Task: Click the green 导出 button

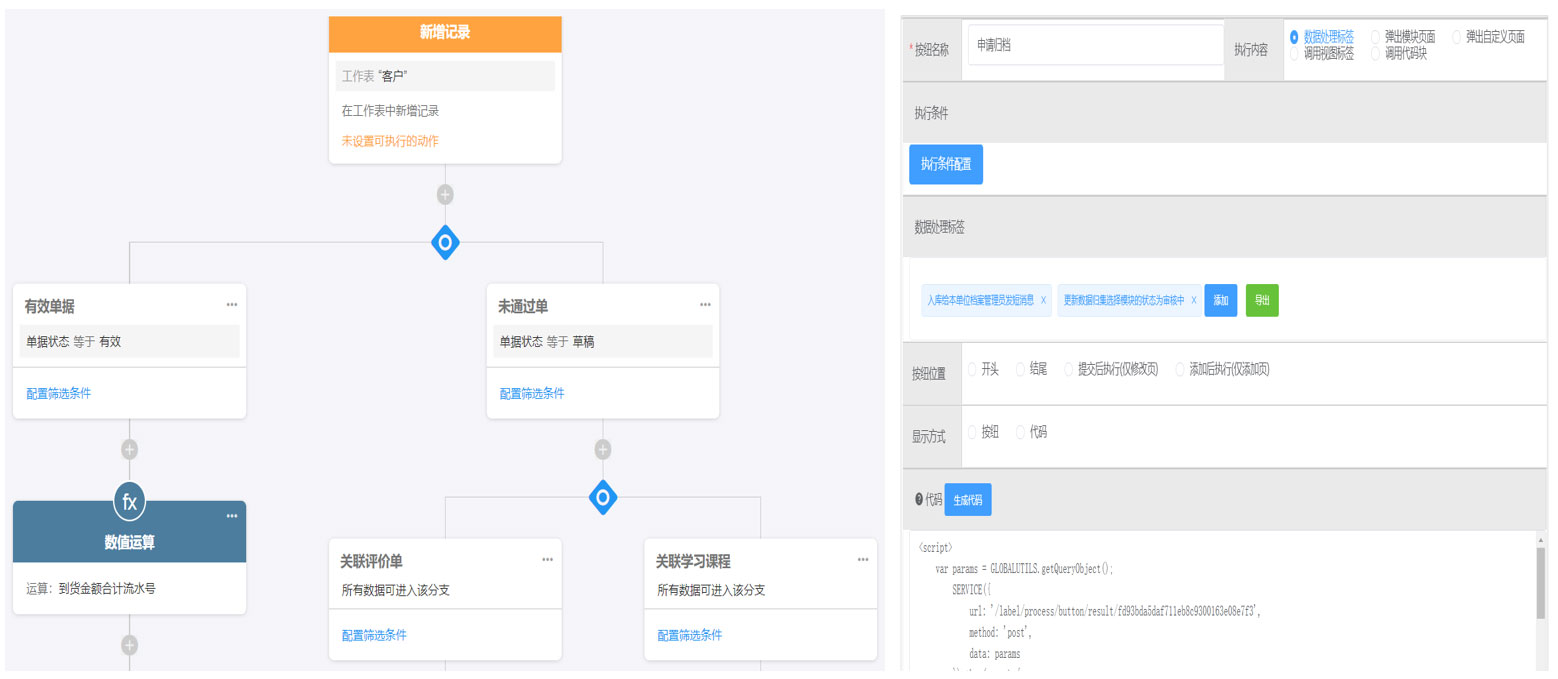Action: pos(1262,300)
